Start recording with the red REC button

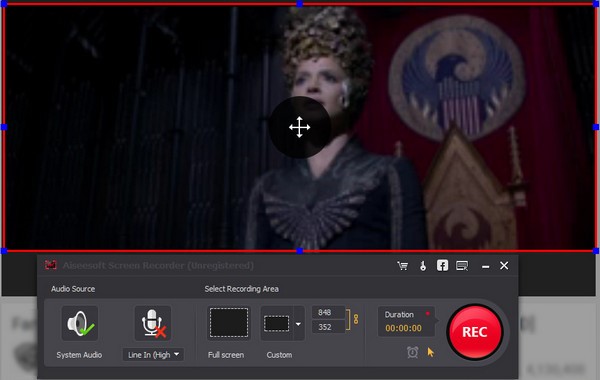475,332
